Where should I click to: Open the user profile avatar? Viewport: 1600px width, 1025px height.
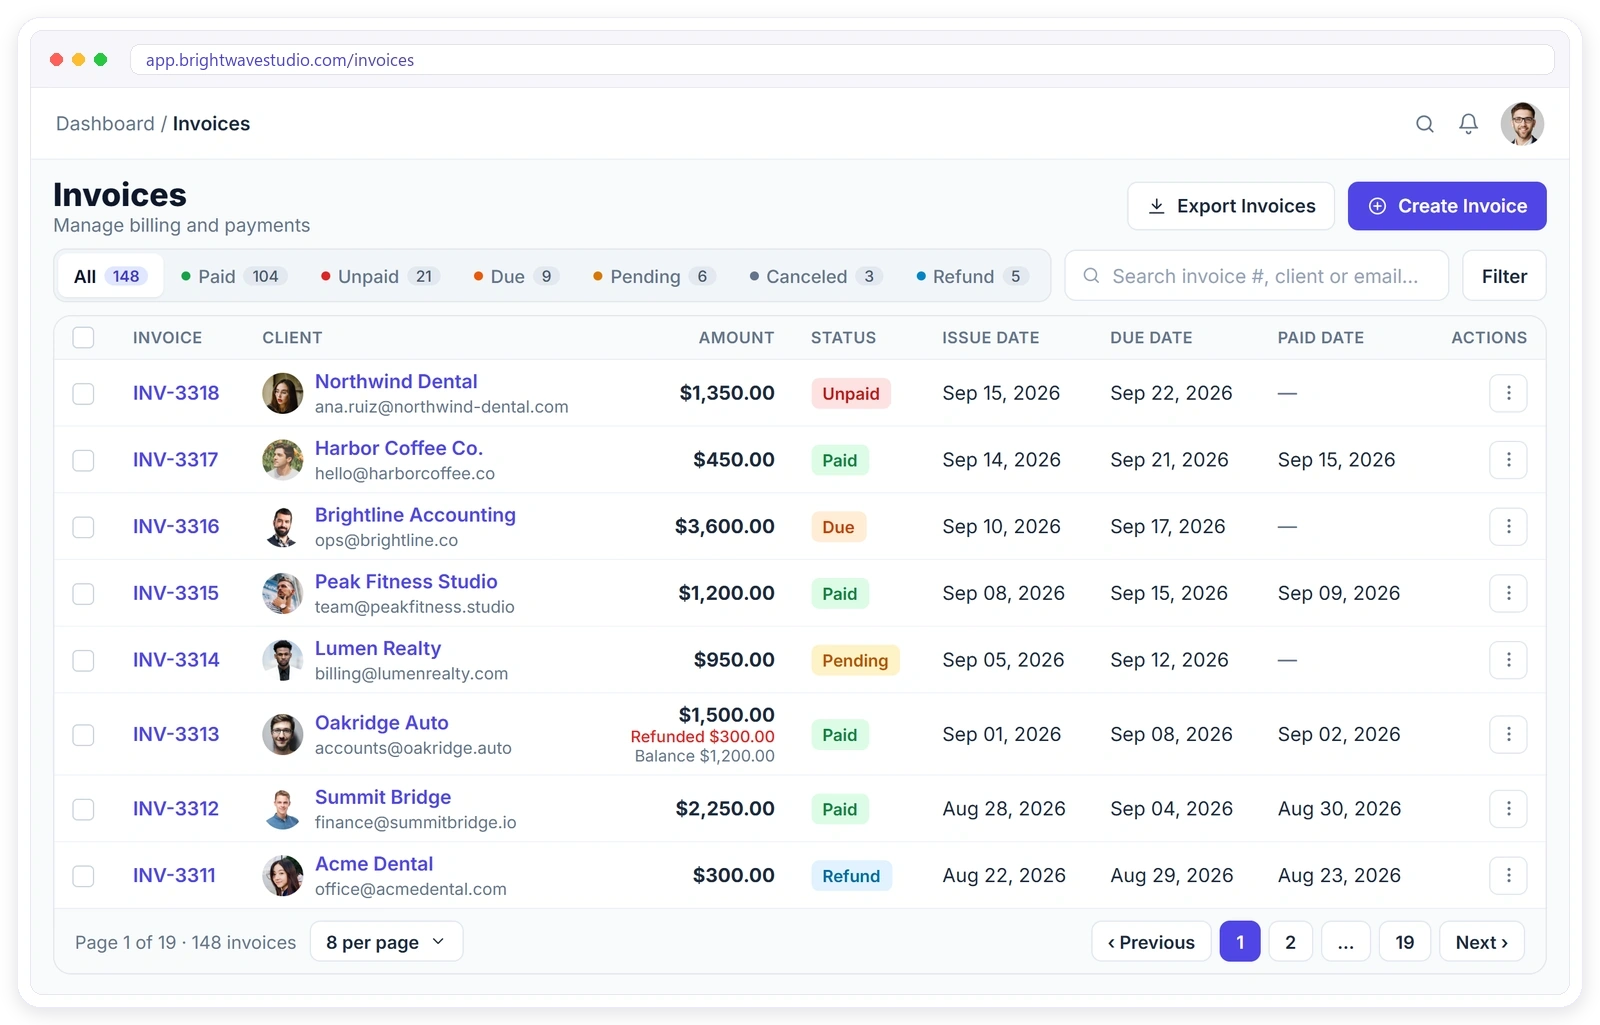(x=1522, y=124)
